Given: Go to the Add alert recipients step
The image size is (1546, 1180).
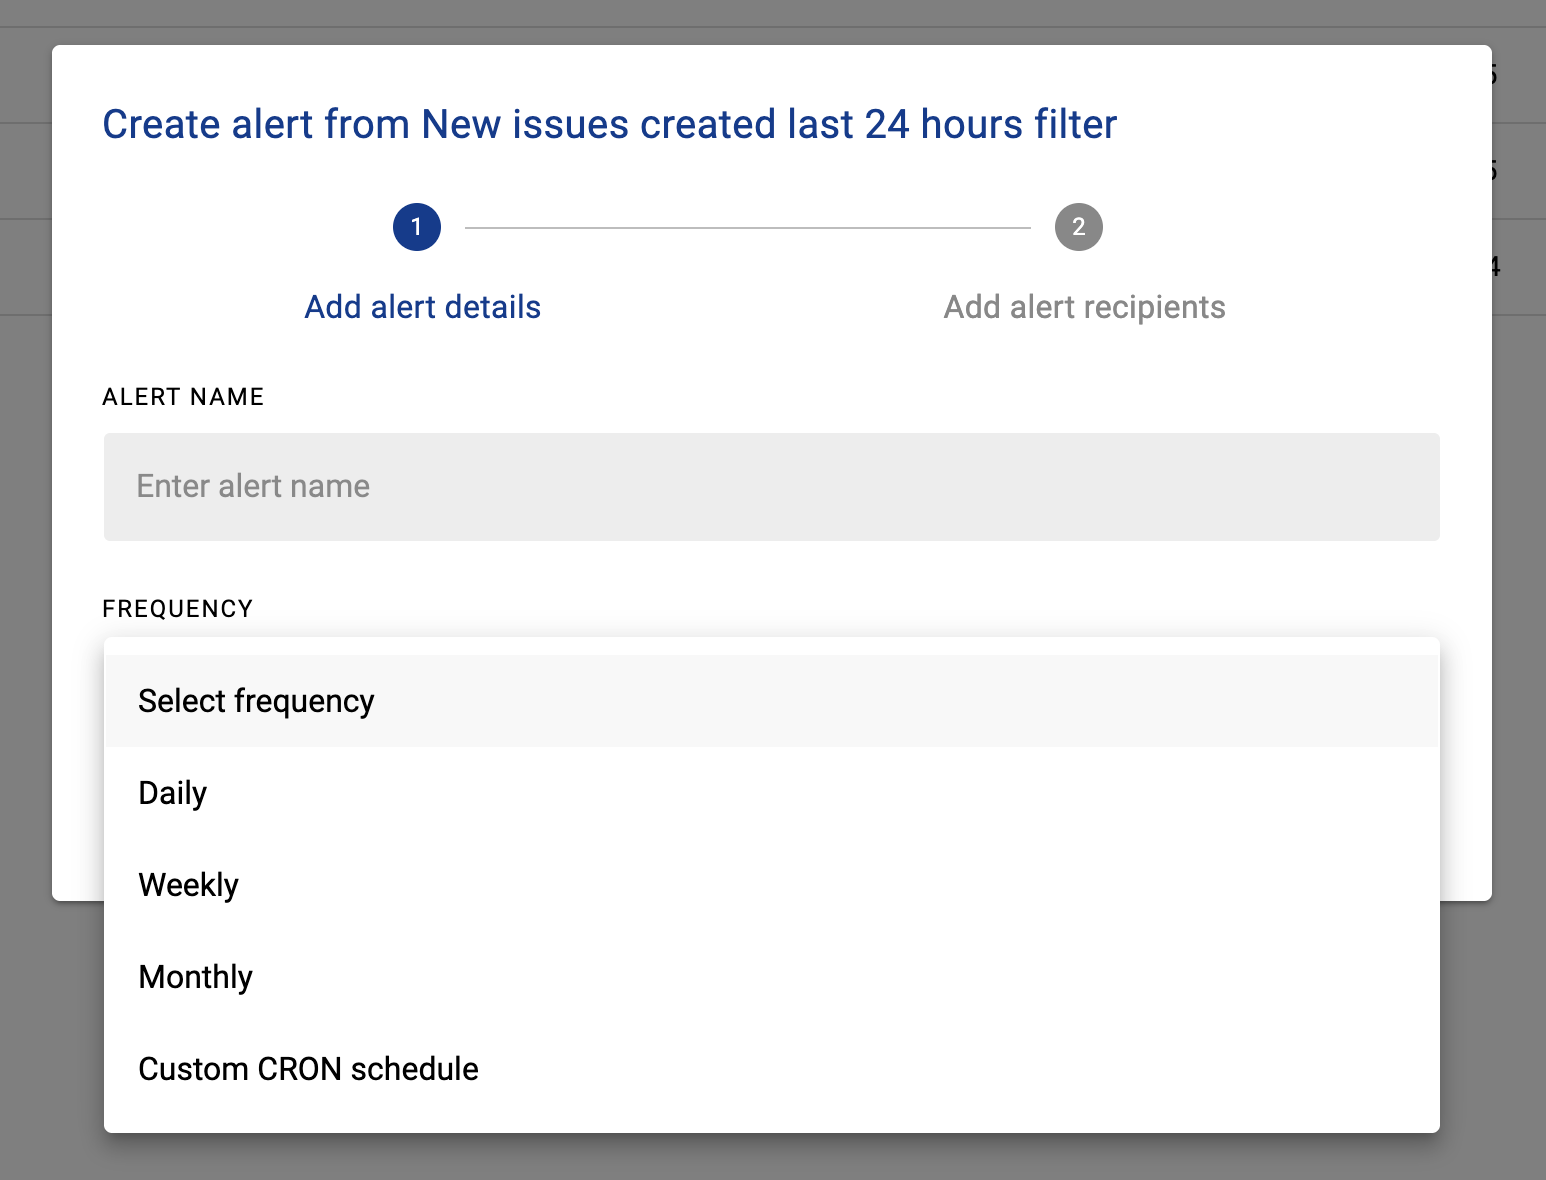Looking at the screenshot, I should pos(1084,307).
